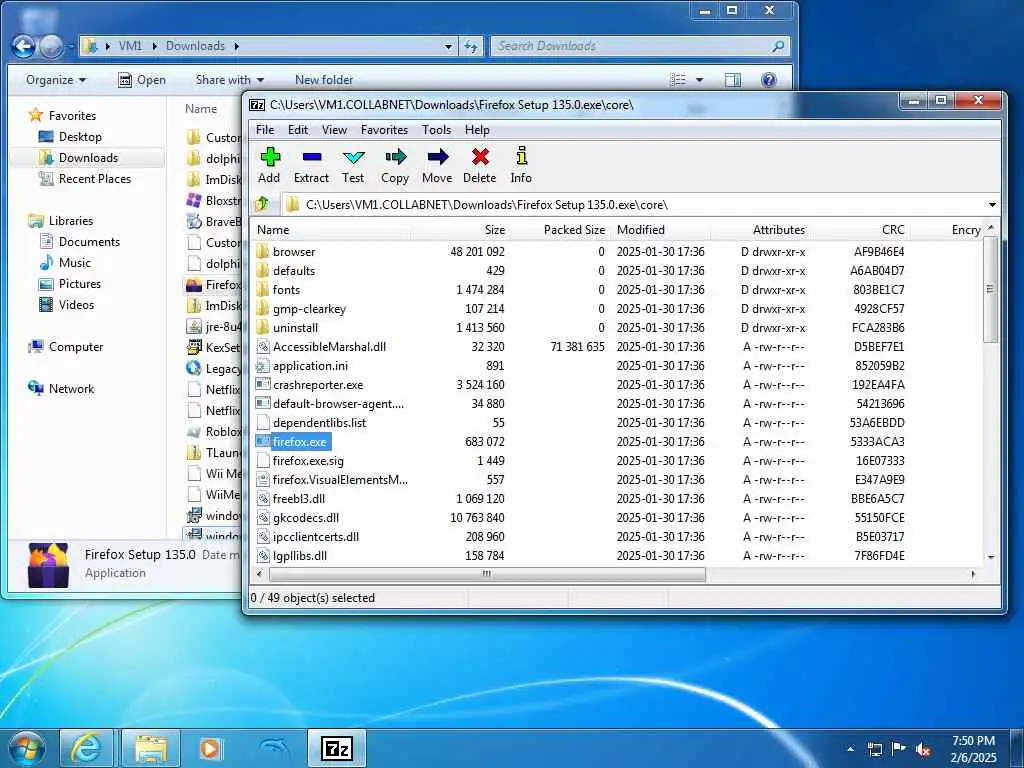Open the View menu in 7-Zip
The image size is (1024, 768).
[334, 130]
